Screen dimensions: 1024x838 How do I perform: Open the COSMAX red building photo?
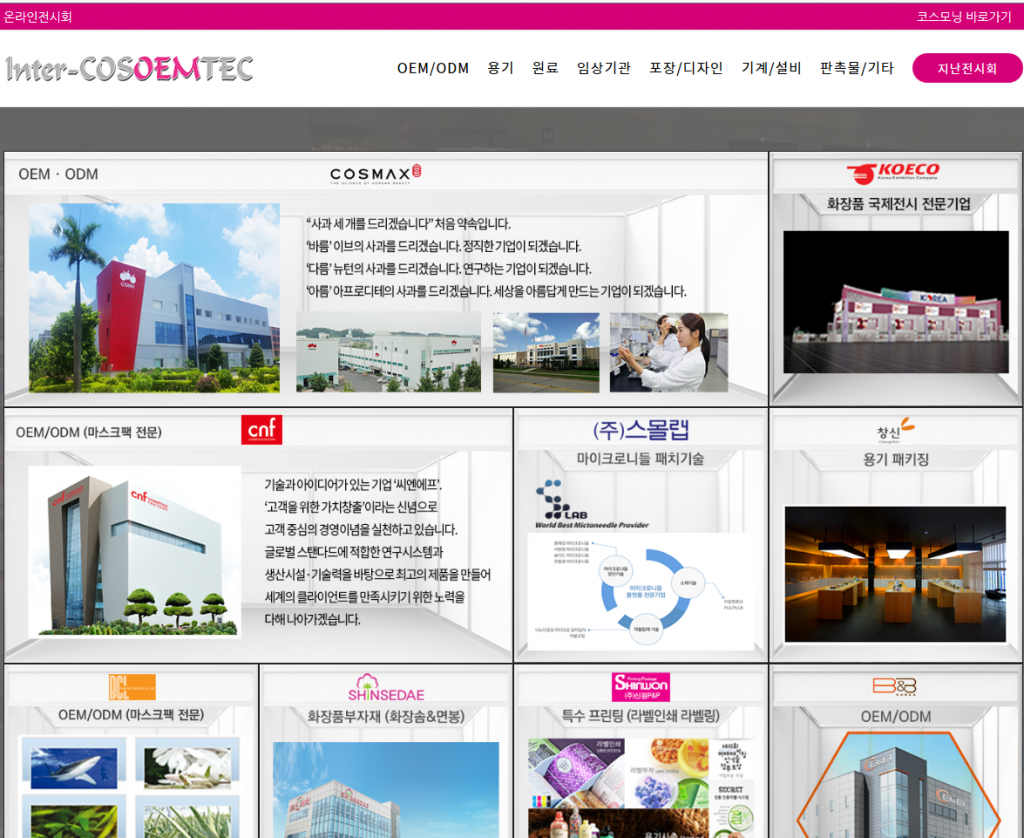coord(154,298)
